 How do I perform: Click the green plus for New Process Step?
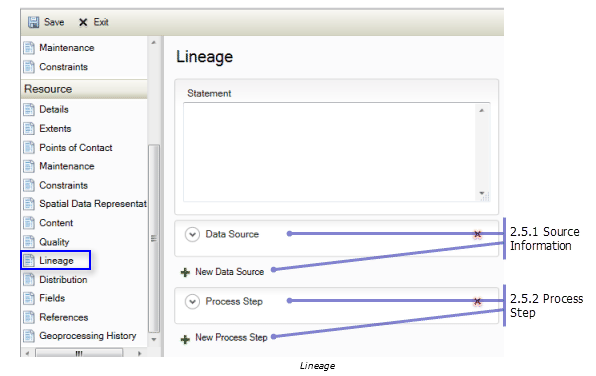tap(185, 338)
